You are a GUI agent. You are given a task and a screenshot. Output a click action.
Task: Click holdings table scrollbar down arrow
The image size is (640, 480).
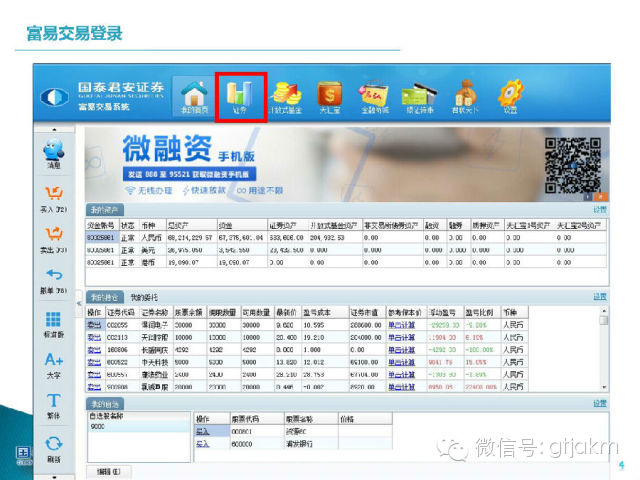pos(604,387)
